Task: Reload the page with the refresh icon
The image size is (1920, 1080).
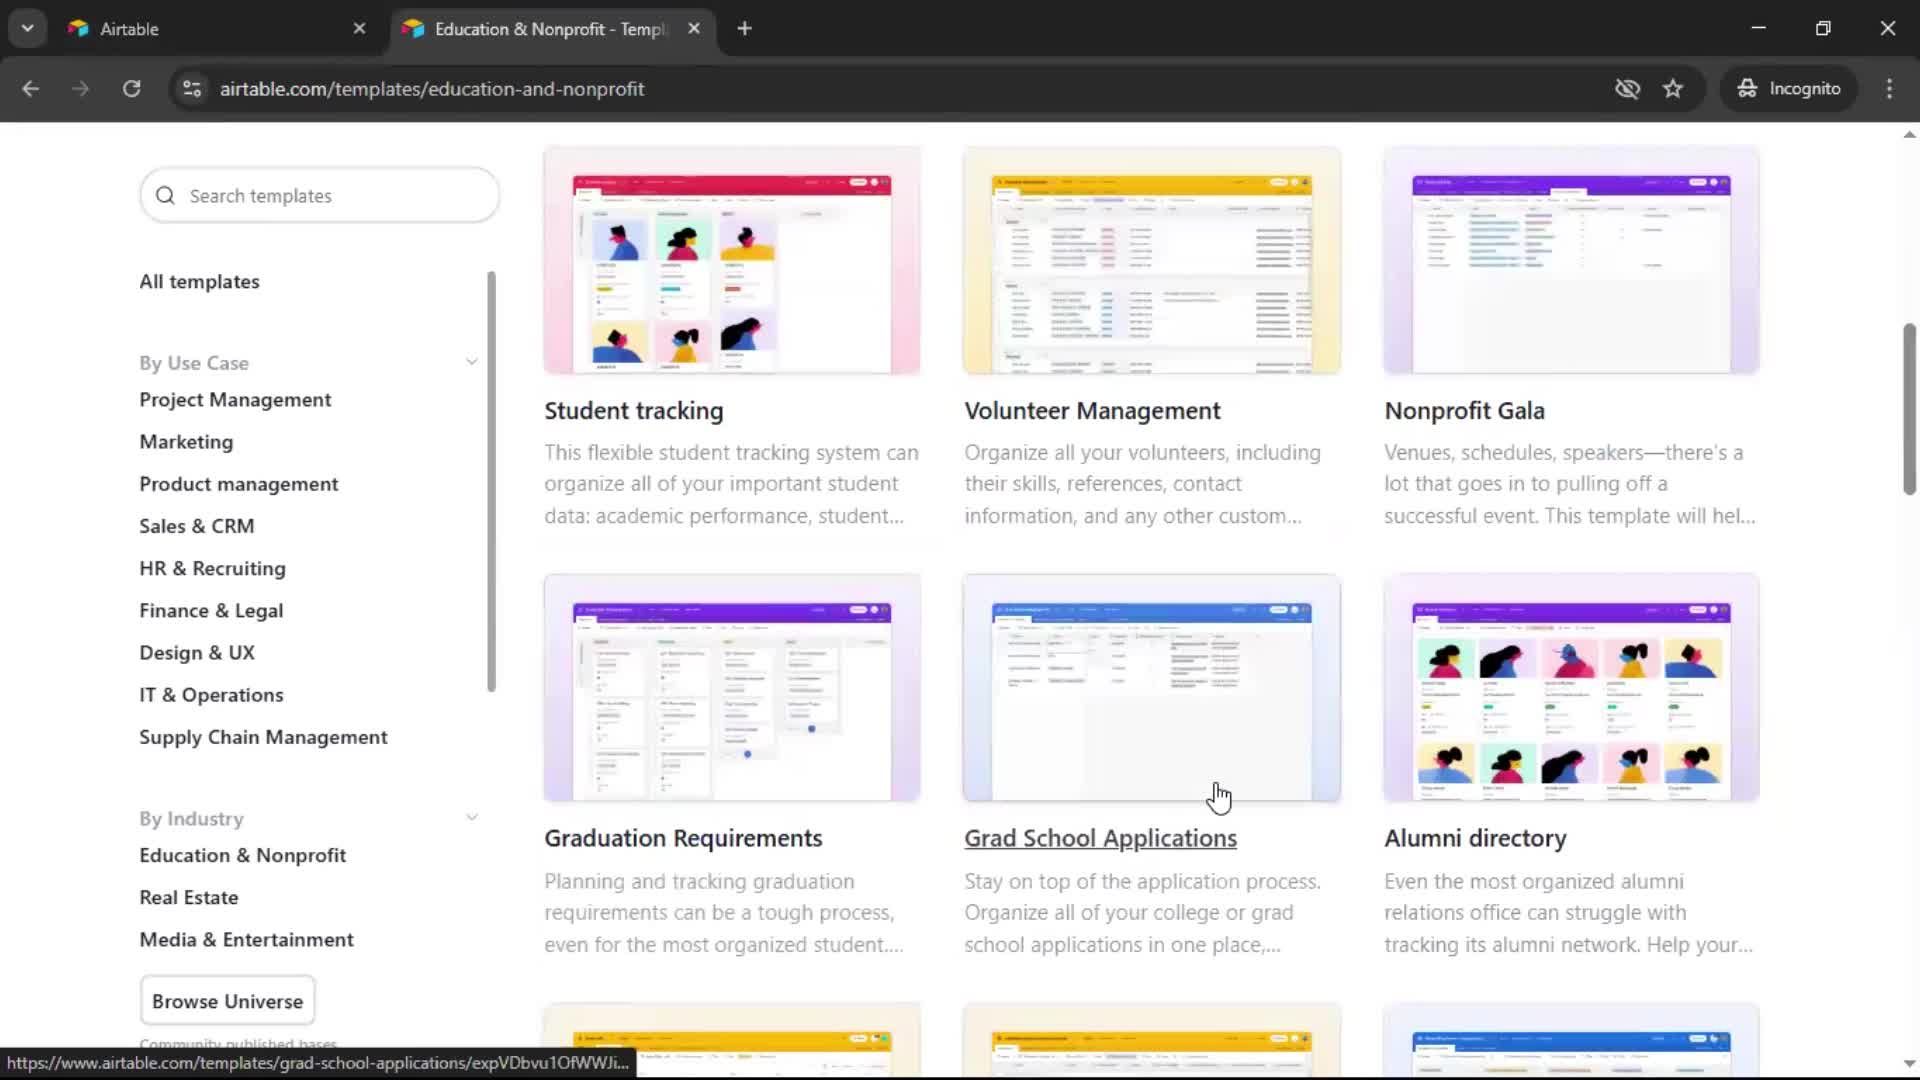Action: coord(131,88)
